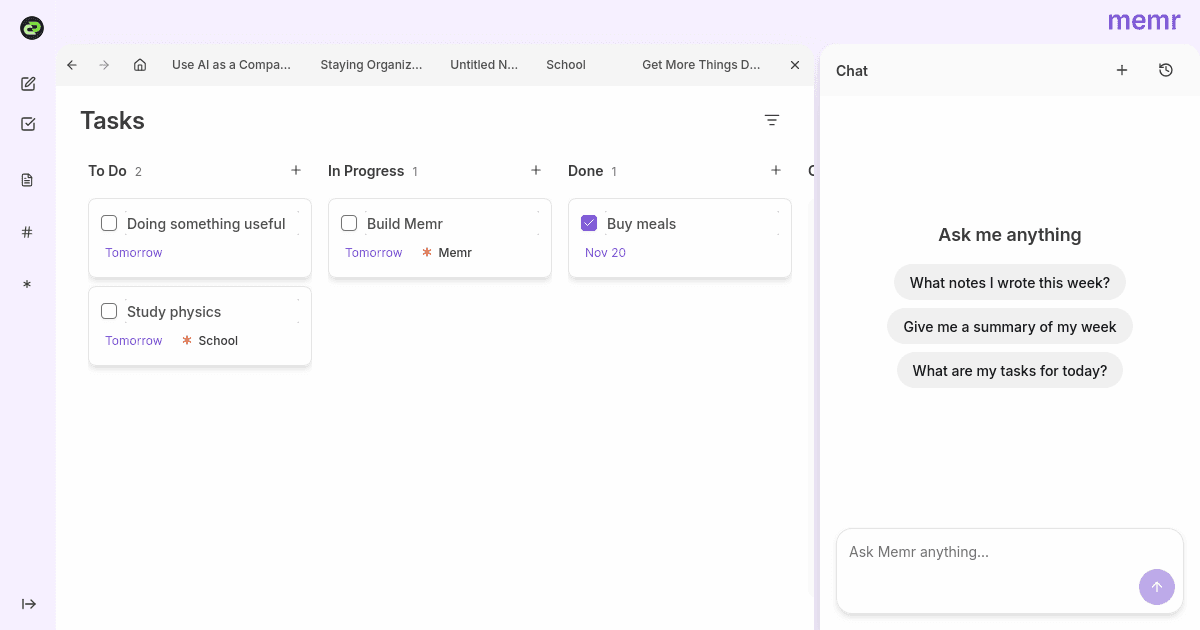Start a new chat with plus icon

1122,70
